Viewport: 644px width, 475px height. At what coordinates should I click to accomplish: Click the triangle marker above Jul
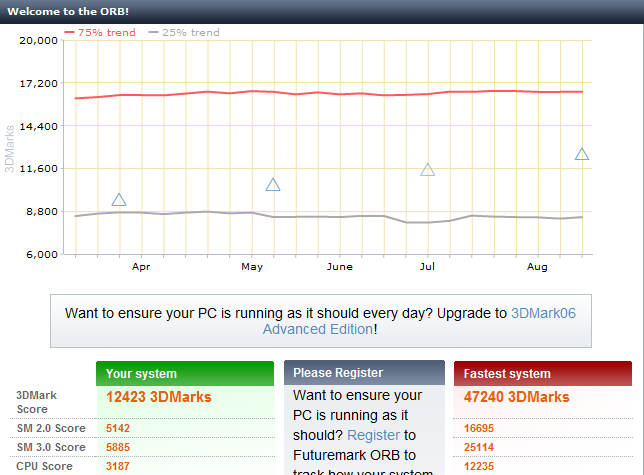[428, 170]
